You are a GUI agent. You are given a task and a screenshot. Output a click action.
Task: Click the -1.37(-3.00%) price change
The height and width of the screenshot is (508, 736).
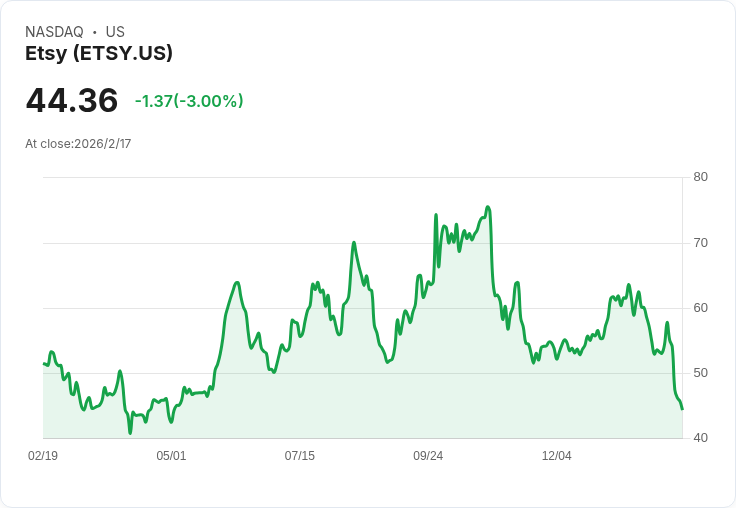(189, 101)
